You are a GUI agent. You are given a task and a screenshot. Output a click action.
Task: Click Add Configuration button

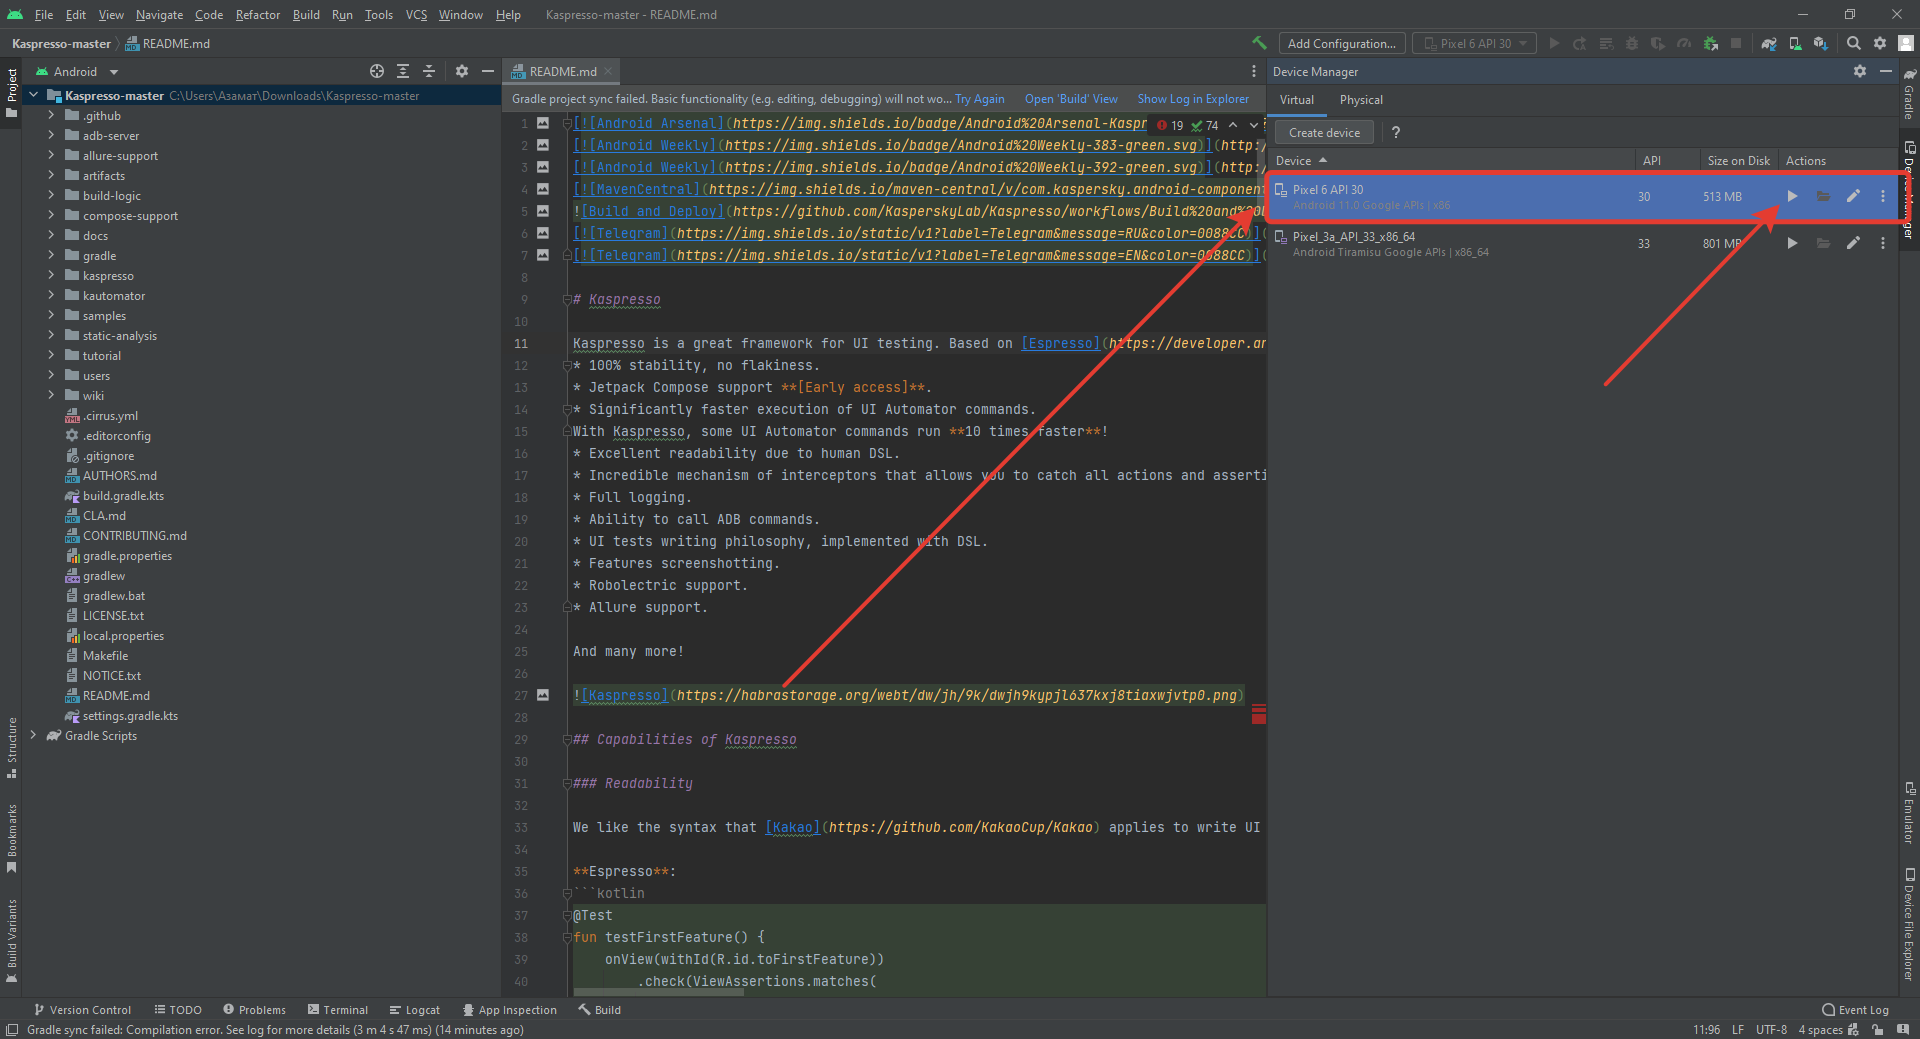pos(1341,43)
